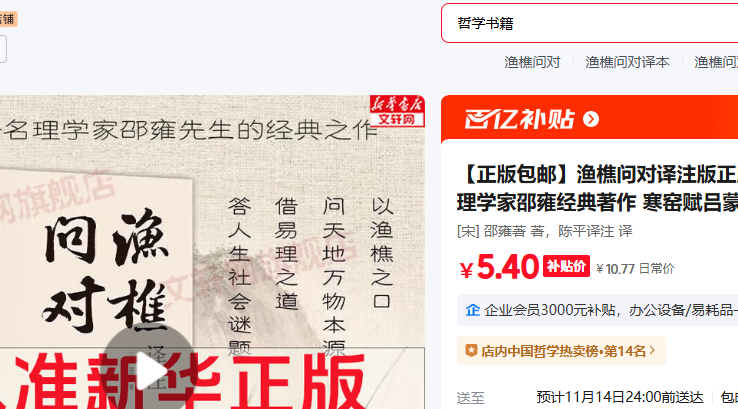Open the 送至 delivery location selector
Screen dimensions: 738x409
pos(470,398)
